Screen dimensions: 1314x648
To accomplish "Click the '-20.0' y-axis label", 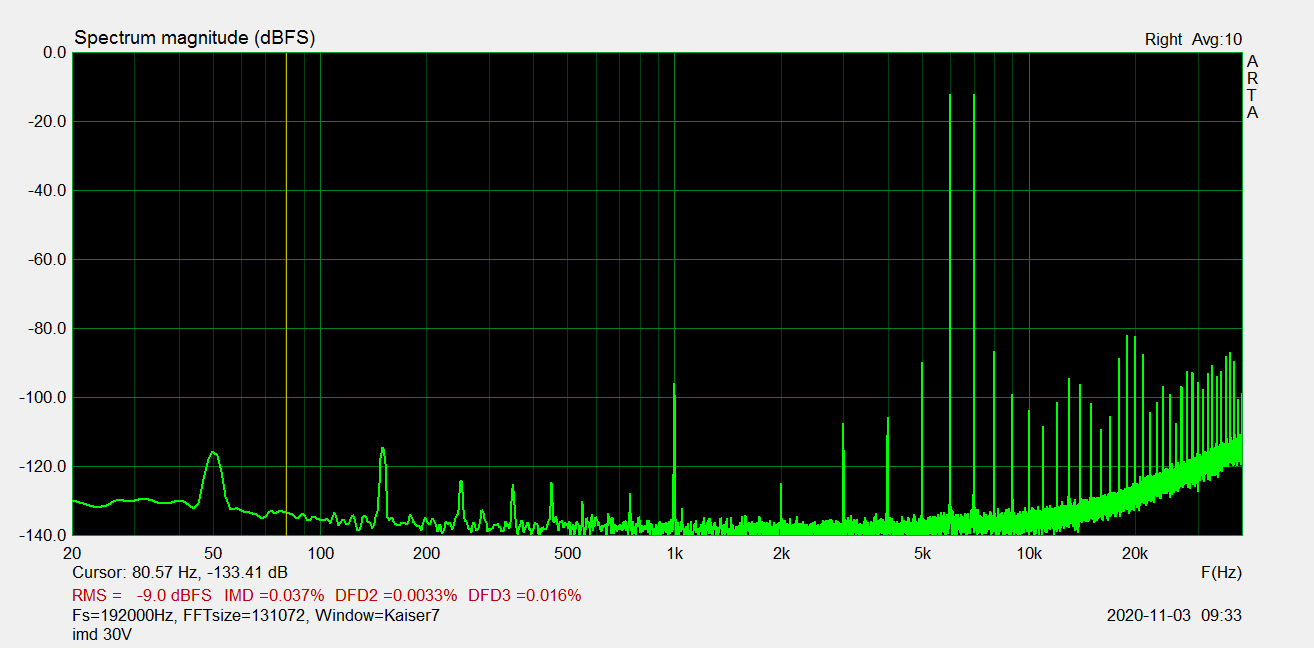I will [48, 122].
